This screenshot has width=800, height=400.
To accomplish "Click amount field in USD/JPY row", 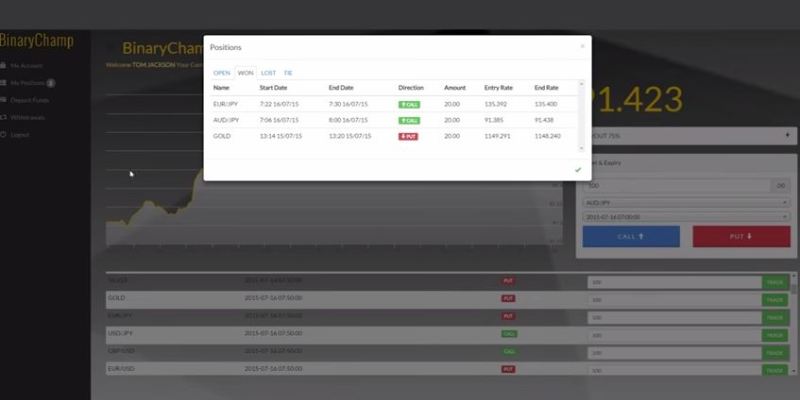I will [x=674, y=335].
